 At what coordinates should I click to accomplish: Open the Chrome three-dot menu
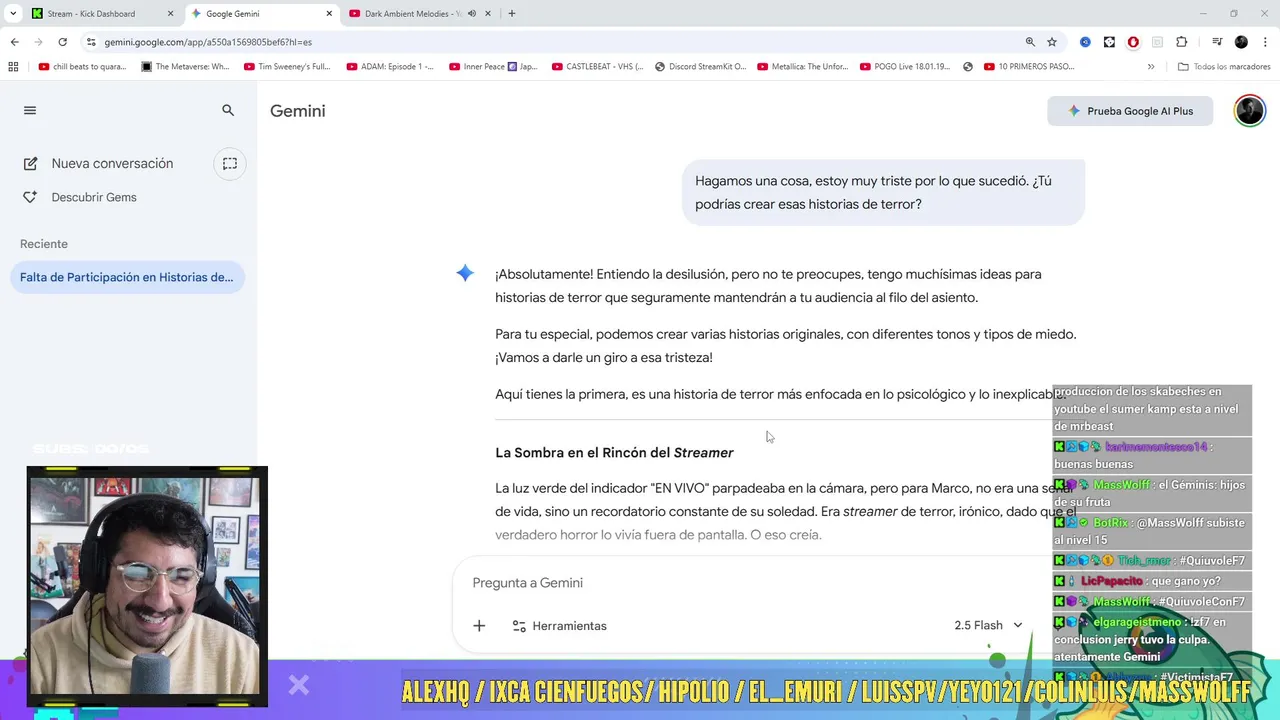click(1265, 42)
